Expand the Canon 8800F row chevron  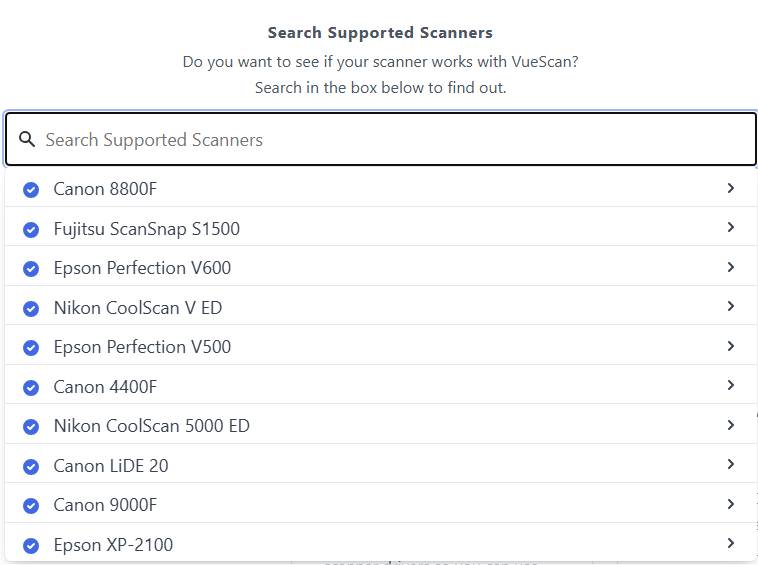[731, 188]
